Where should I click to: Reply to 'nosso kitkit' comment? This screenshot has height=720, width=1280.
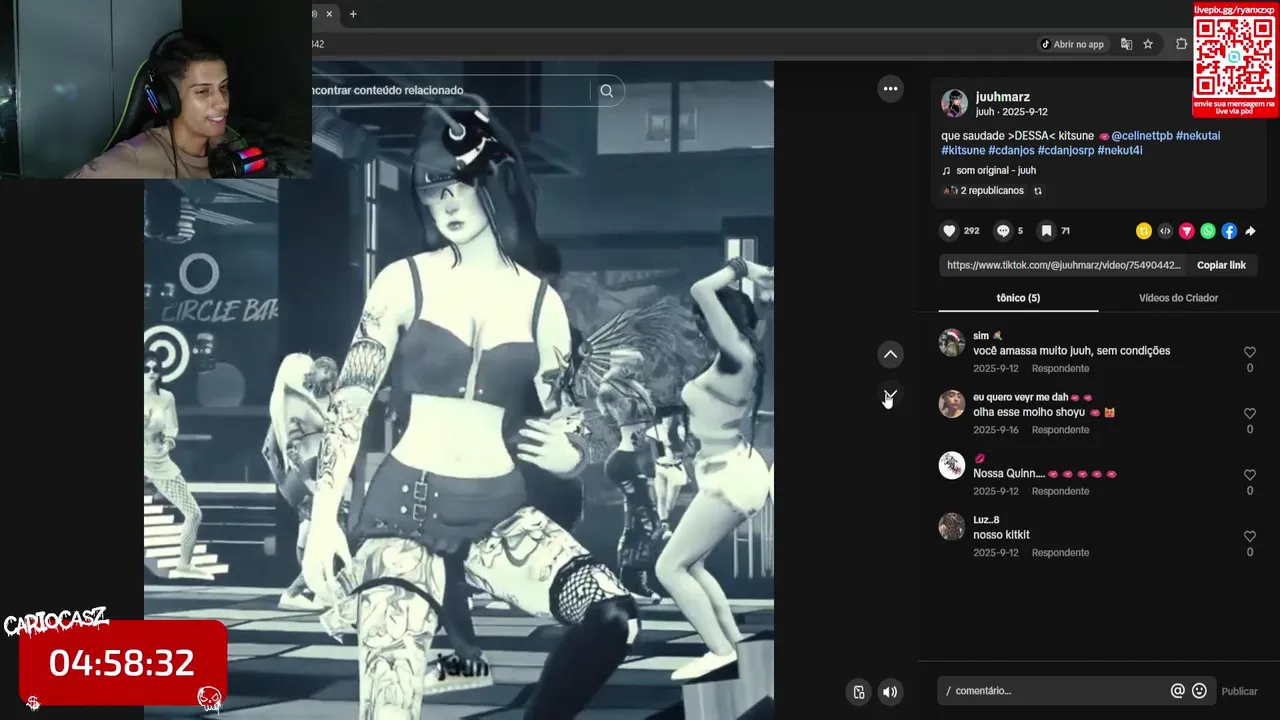(1060, 553)
